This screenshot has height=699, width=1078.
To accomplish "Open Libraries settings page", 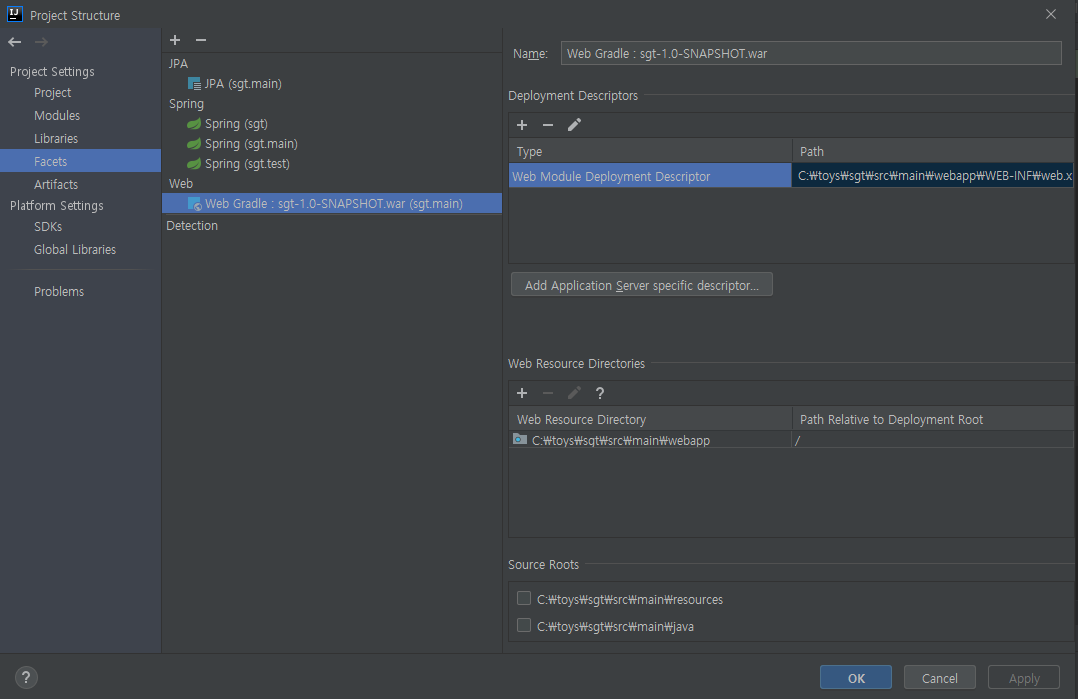I will coord(56,139).
